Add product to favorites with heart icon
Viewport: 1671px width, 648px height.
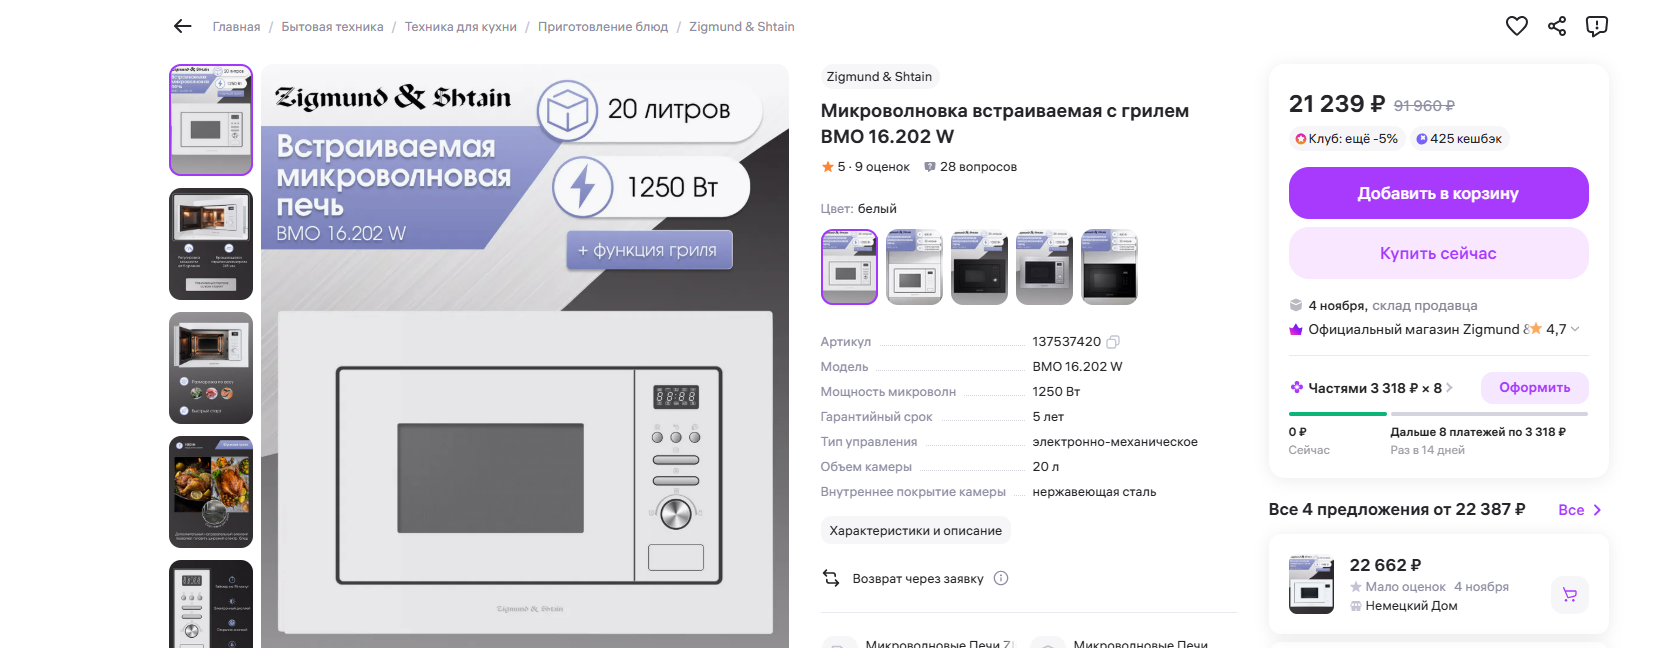(x=1517, y=26)
